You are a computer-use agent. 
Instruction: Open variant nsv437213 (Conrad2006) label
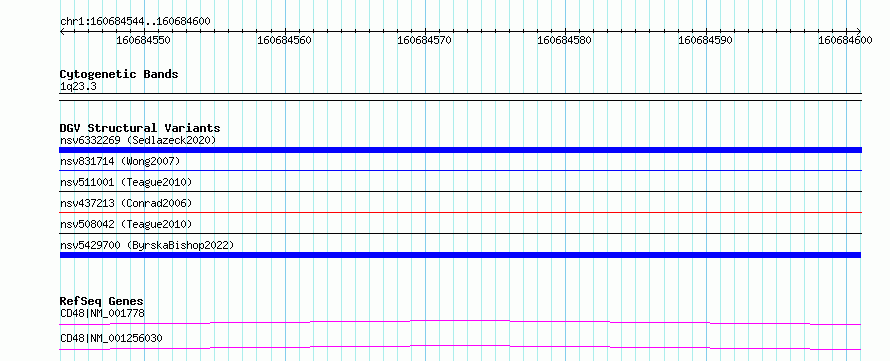[x=126, y=203]
